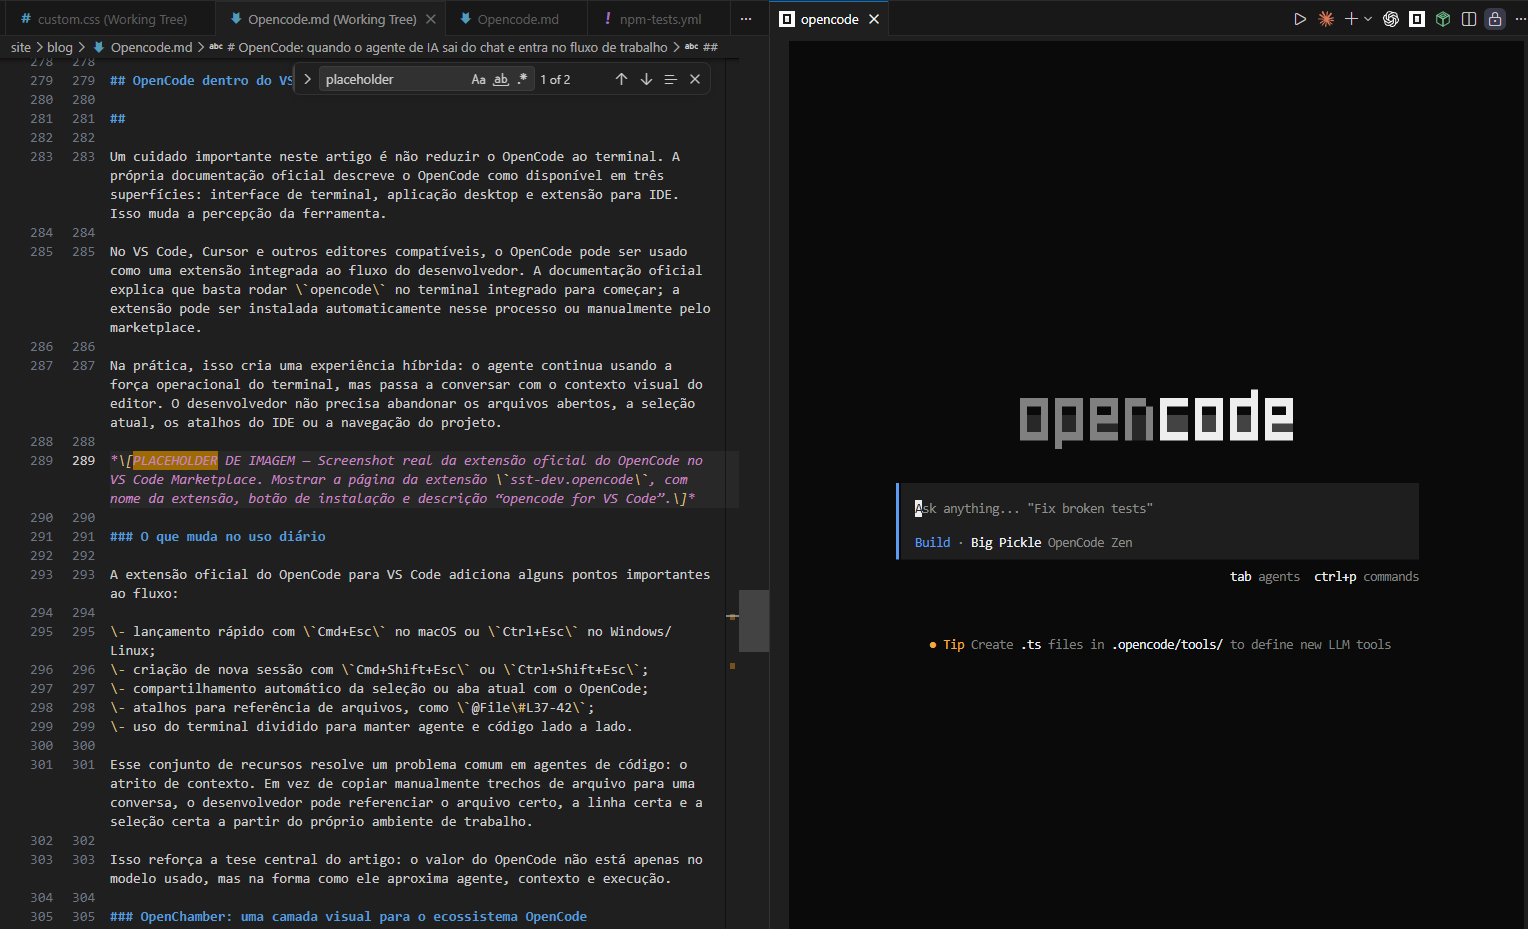
Task: Click 'OpenCode Zen' provider label
Action: coord(1090,542)
